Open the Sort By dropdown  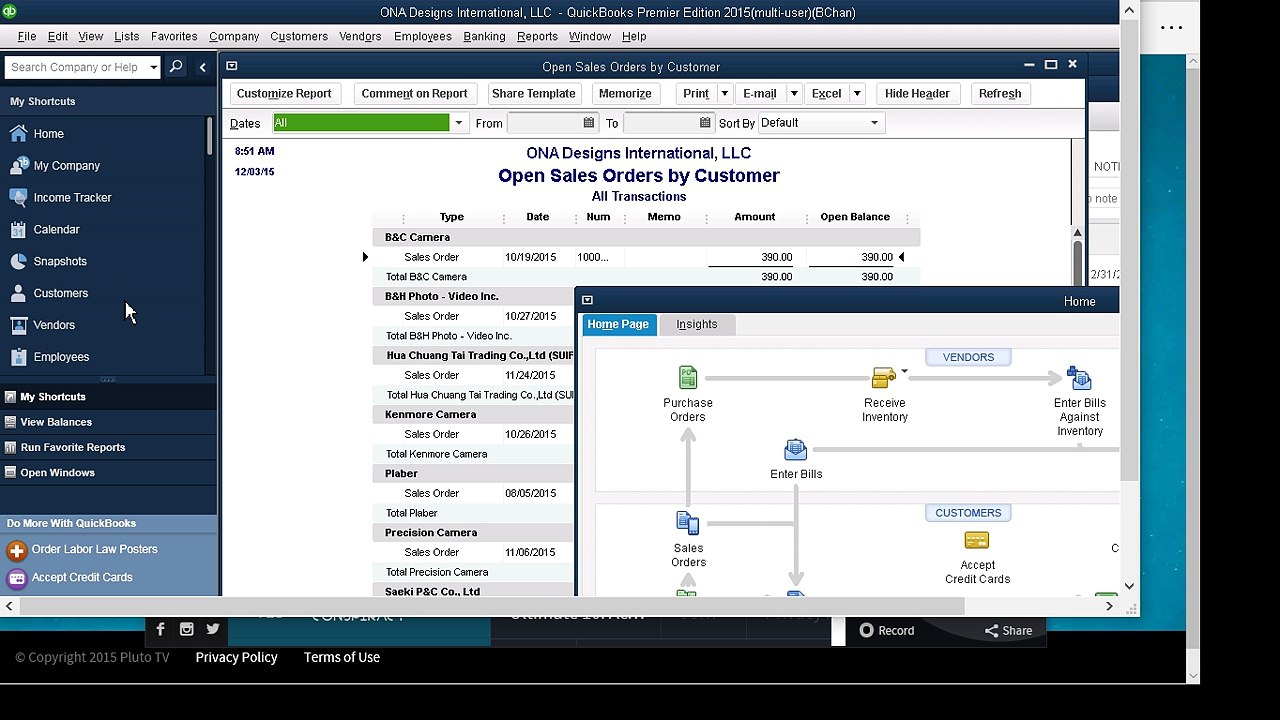point(874,123)
